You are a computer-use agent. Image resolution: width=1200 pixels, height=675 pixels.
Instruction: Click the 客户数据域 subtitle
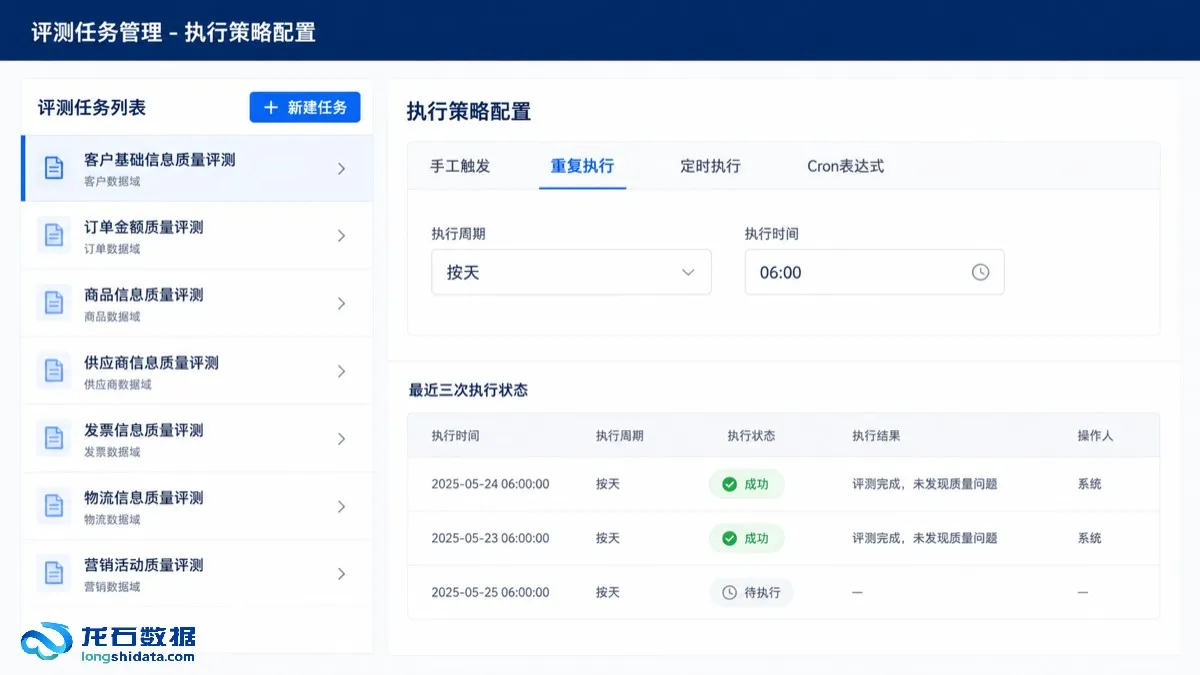click(x=112, y=182)
